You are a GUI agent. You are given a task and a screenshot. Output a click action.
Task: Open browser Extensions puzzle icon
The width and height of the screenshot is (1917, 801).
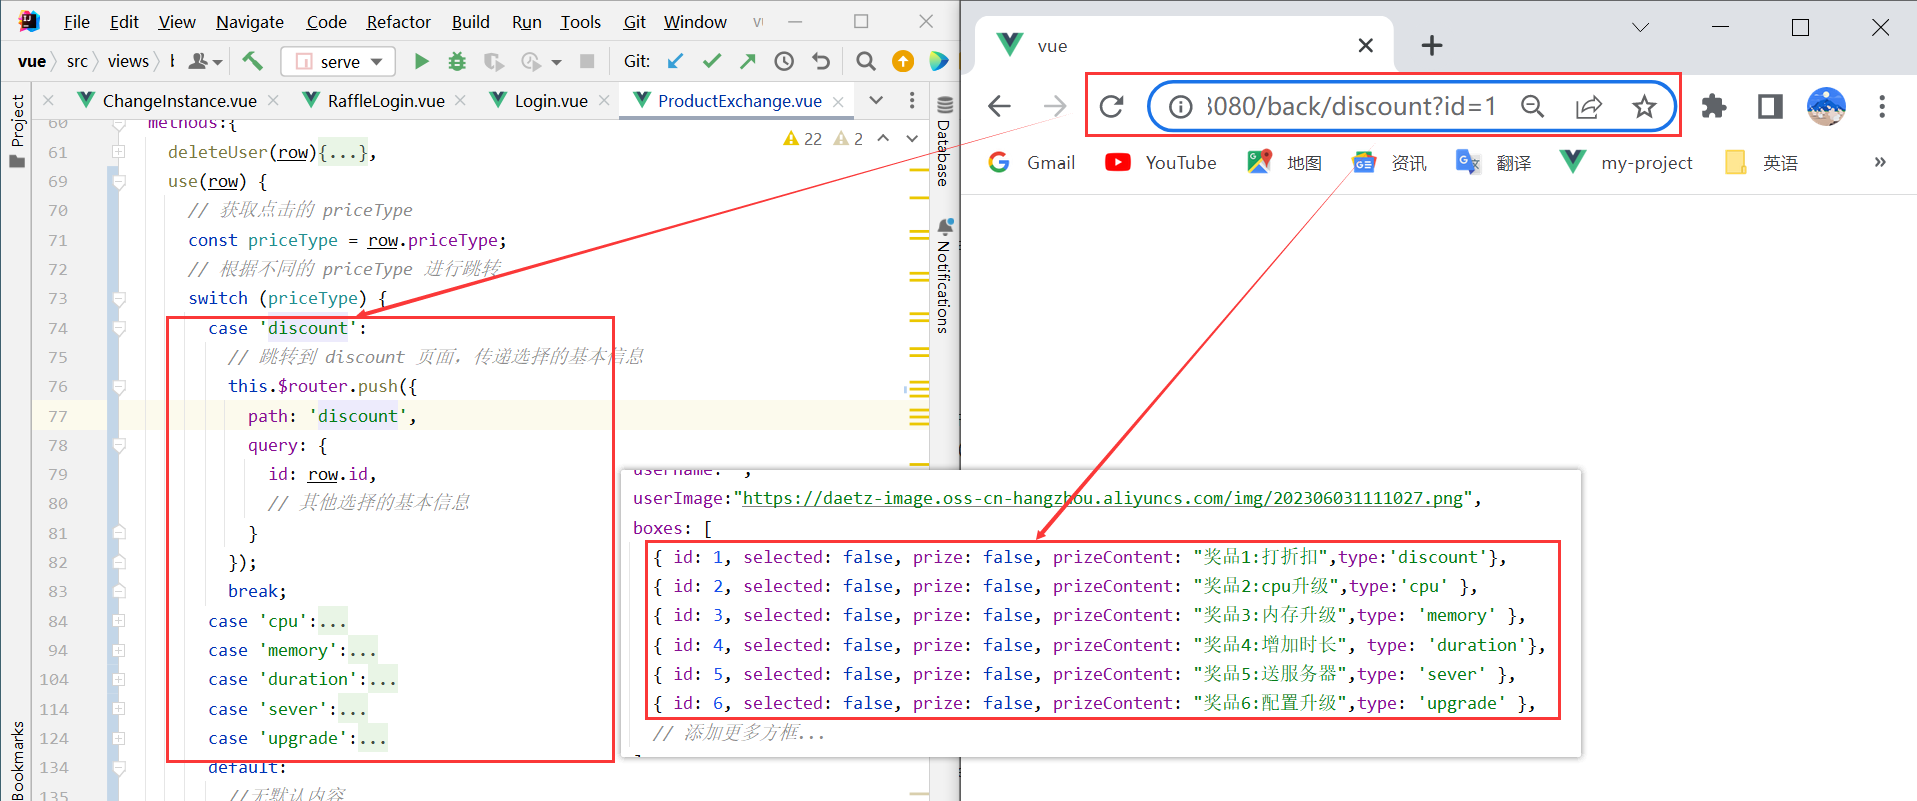point(1714,106)
